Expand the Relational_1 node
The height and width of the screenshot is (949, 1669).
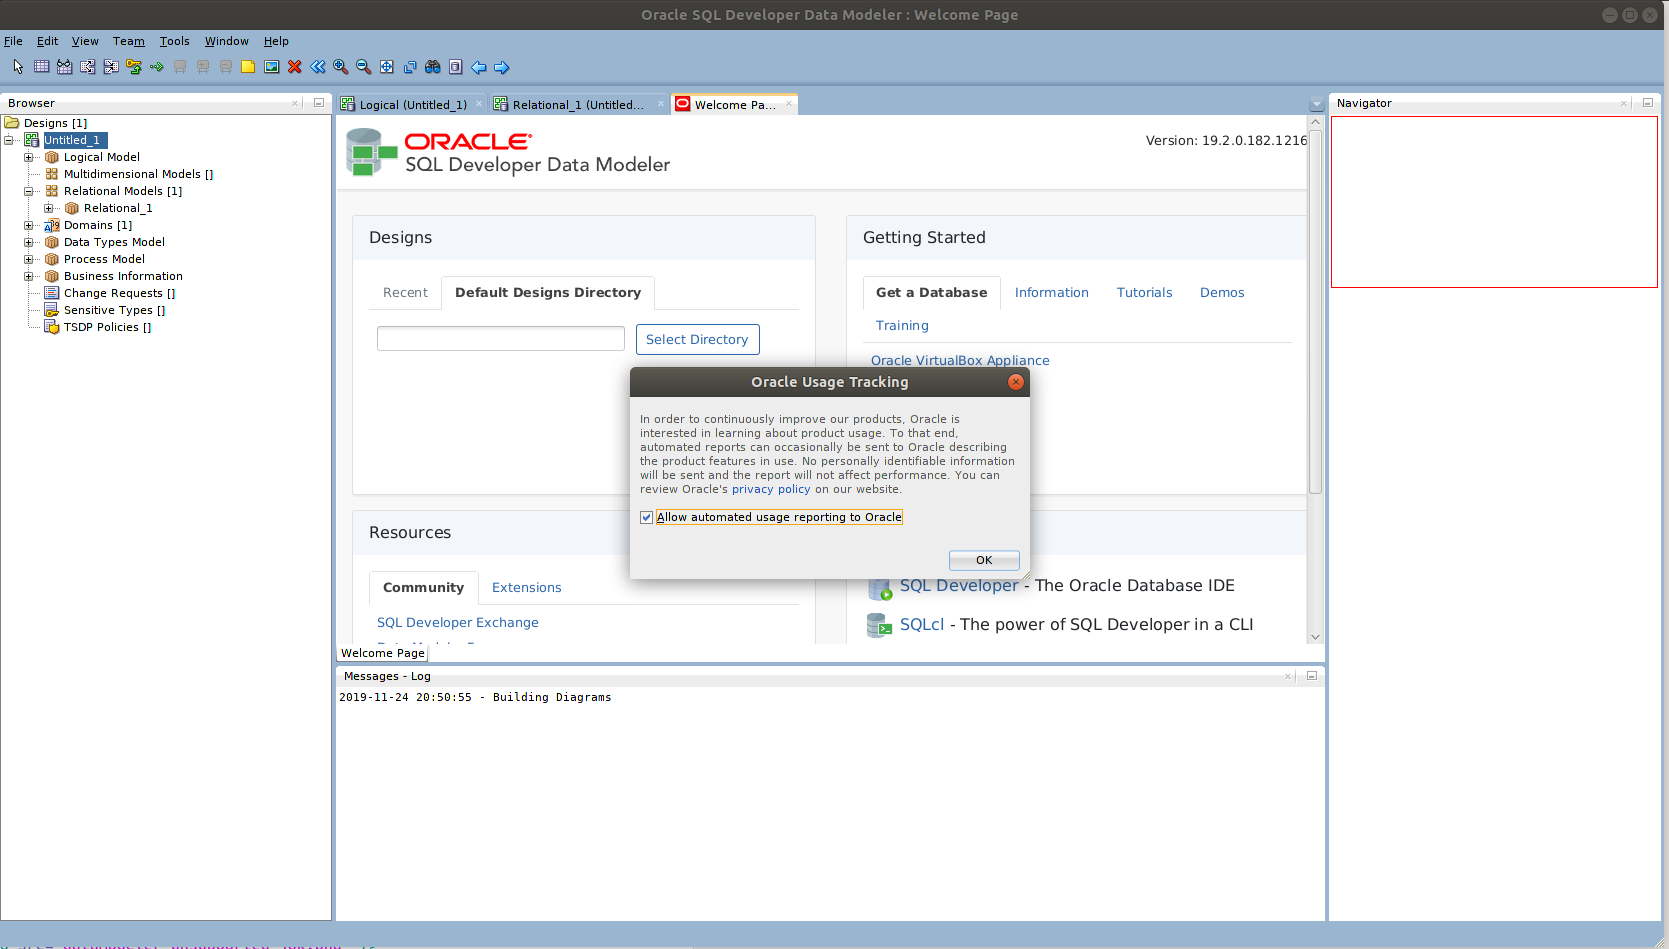pos(48,208)
